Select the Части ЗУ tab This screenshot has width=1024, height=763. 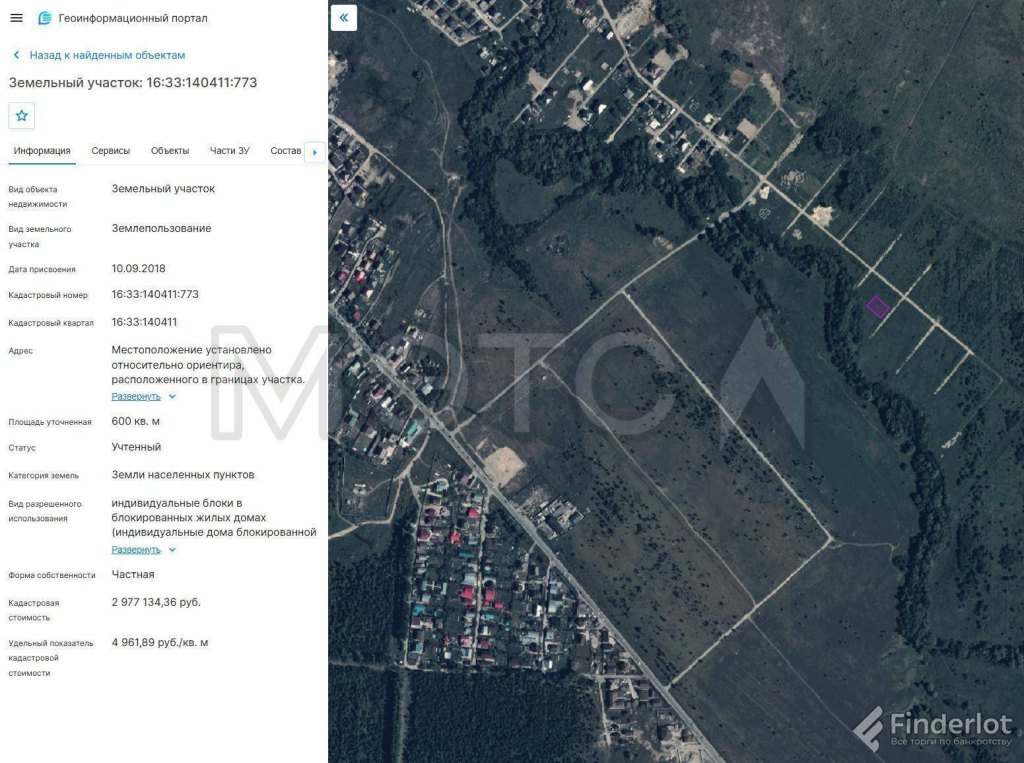(229, 151)
